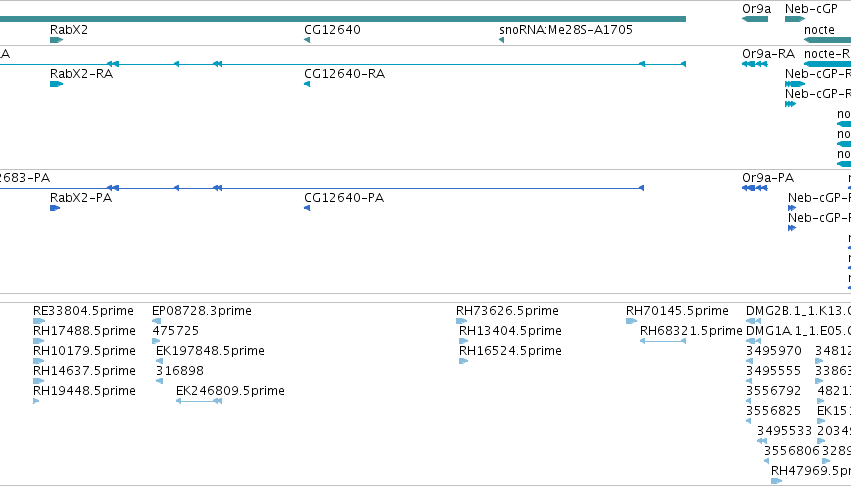Image resolution: width=851 pixels, height=486 pixels.
Task: Select the snoRNA:Me28S-A1705 label
Action: (566, 30)
